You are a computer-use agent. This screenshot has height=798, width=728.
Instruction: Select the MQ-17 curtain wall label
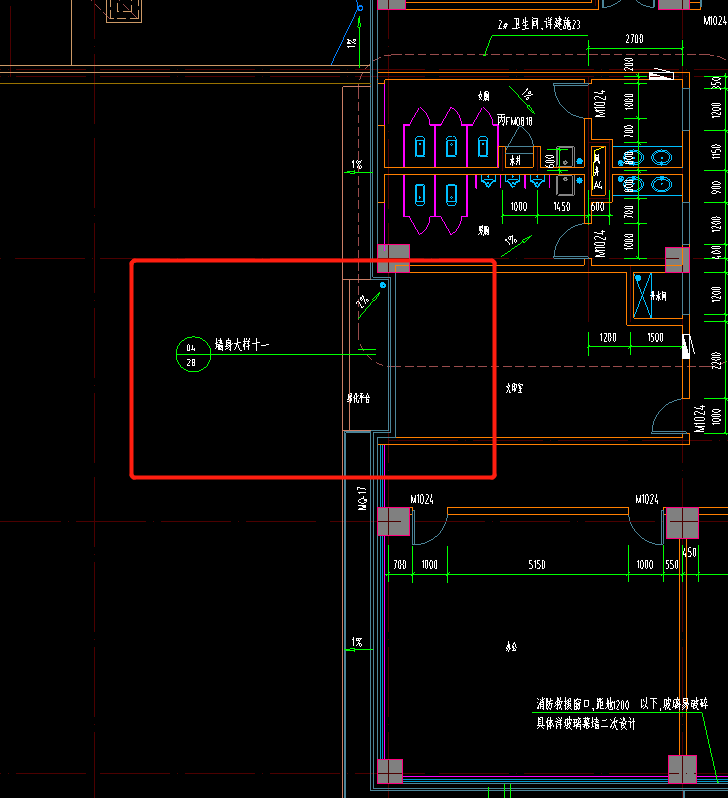point(362,498)
